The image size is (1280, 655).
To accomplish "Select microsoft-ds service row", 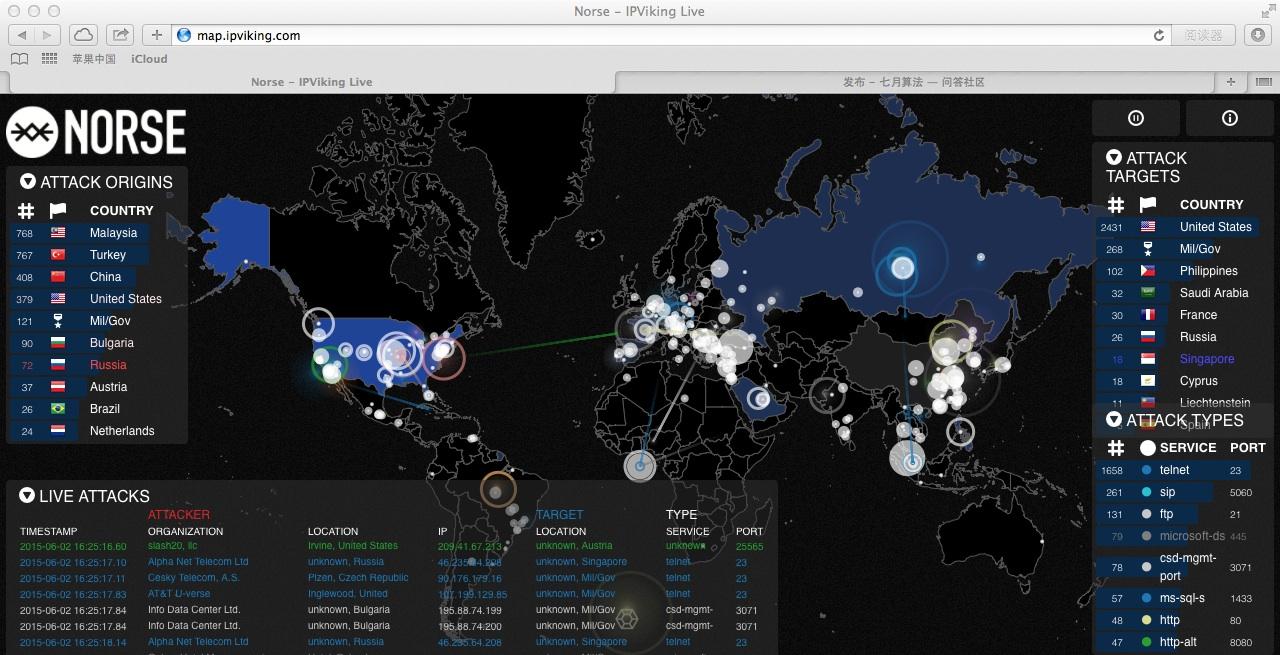I will click(x=1185, y=536).
